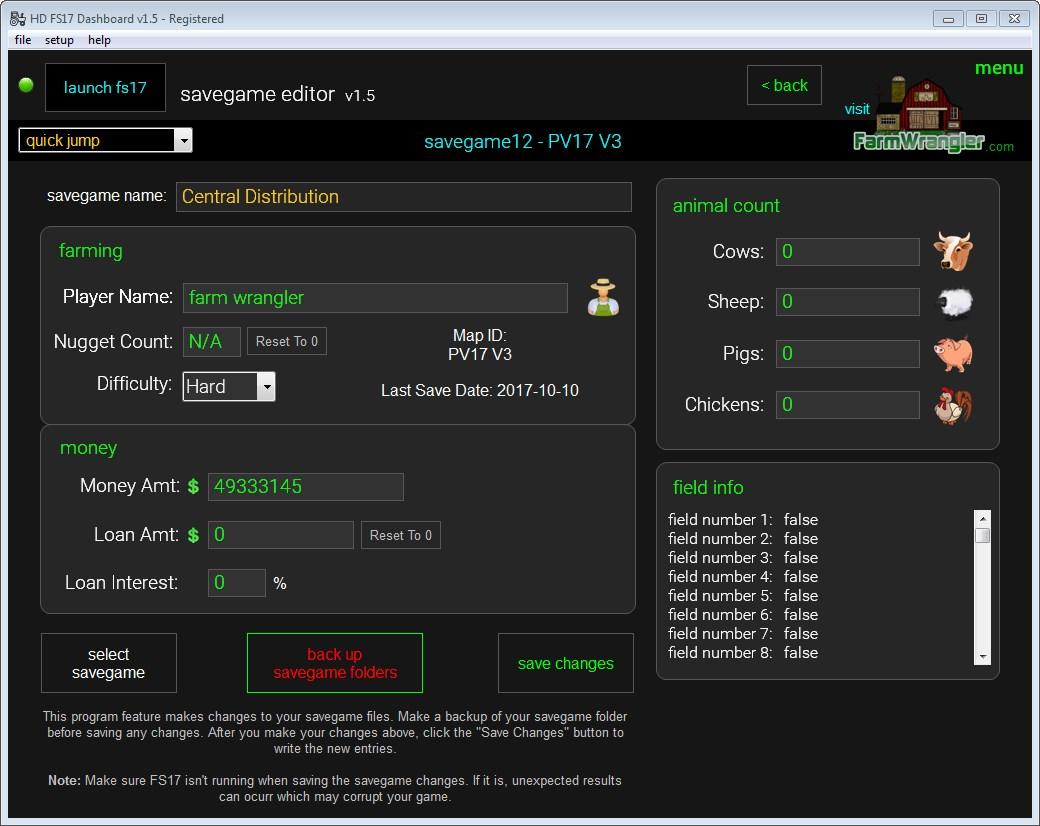Open the setup menu

(59, 40)
